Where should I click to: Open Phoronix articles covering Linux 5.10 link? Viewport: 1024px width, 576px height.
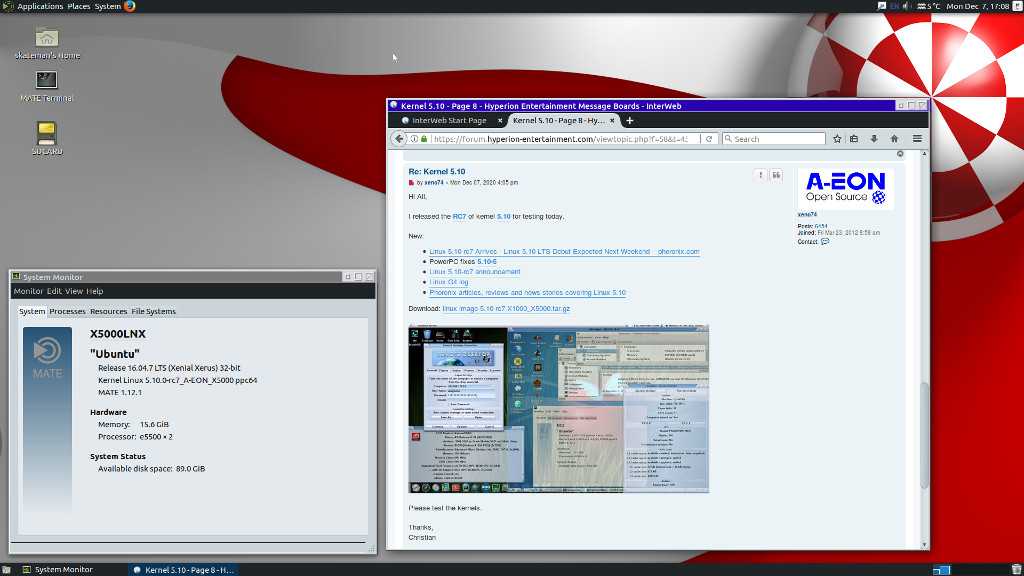tap(527, 293)
